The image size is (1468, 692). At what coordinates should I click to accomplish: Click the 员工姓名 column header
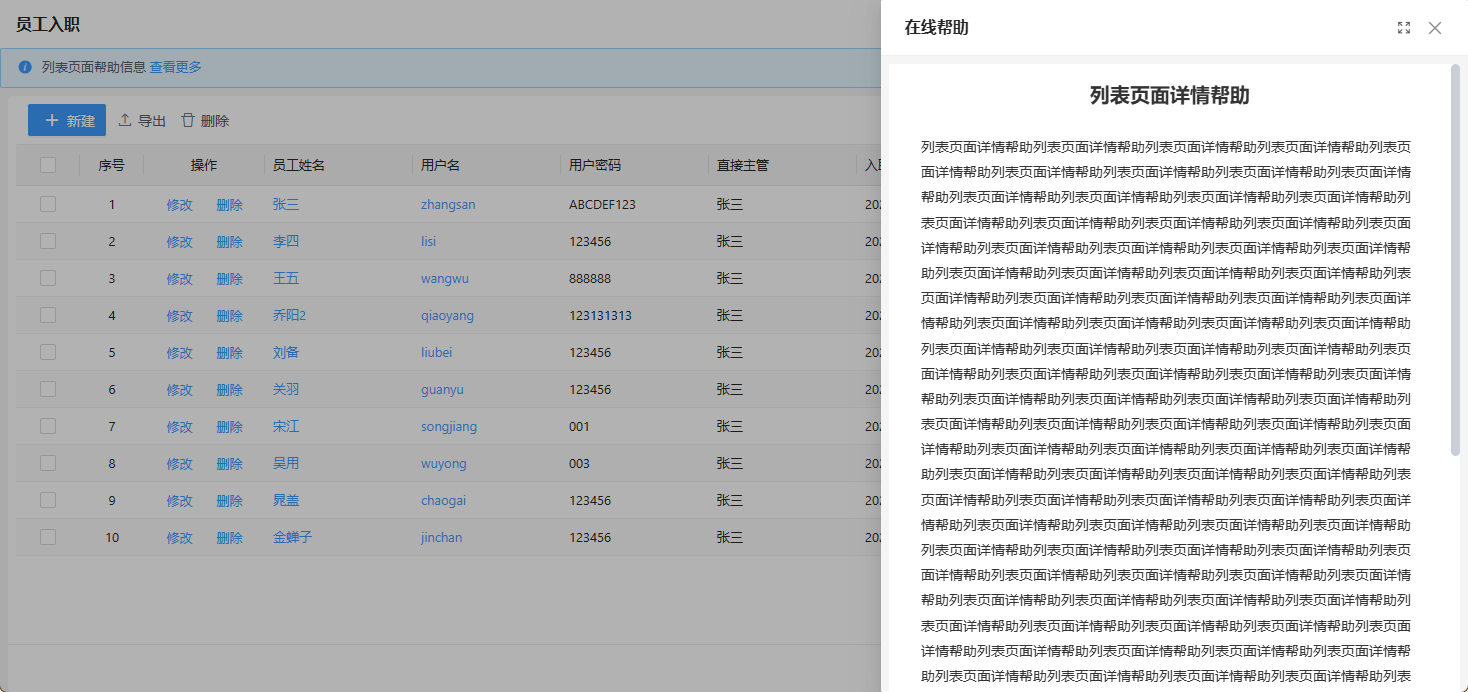tap(299, 166)
